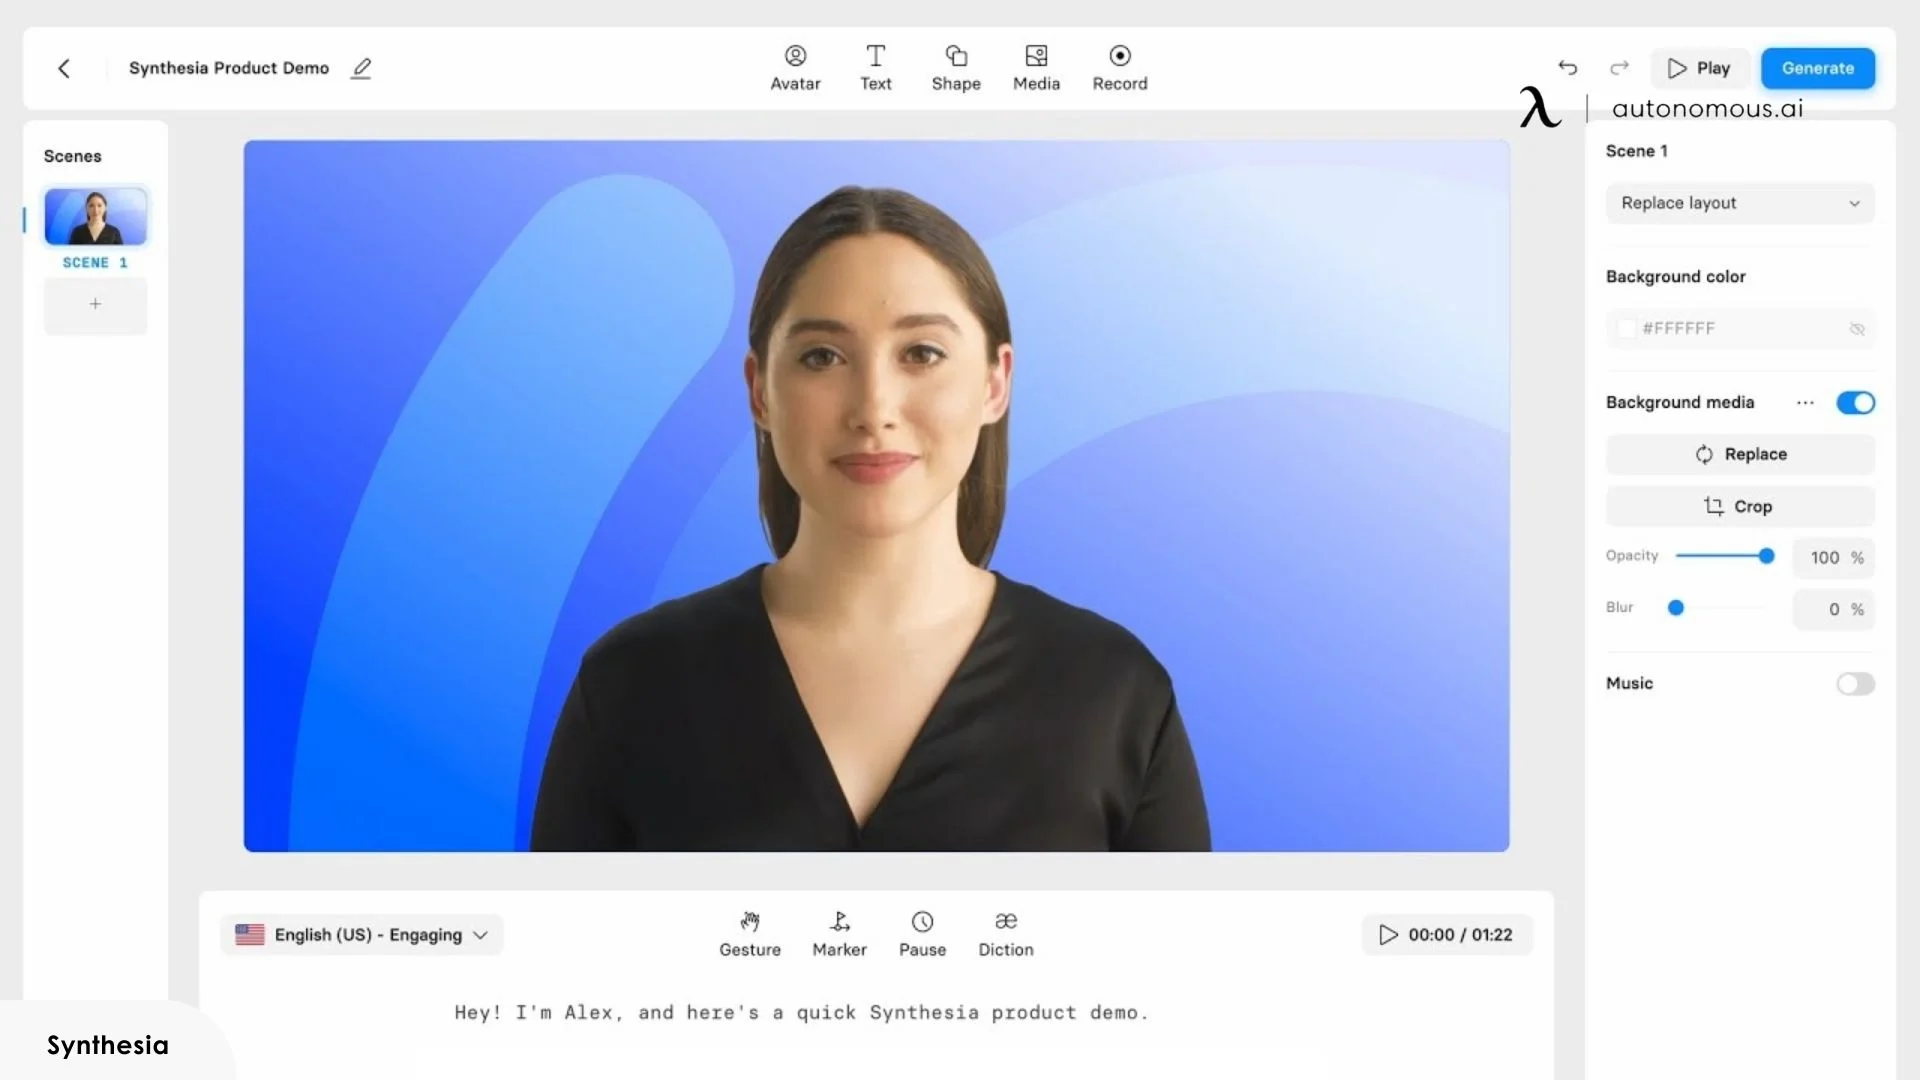Add a Marker to the script
Viewport: 1920px width, 1080px height.
point(839,933)
